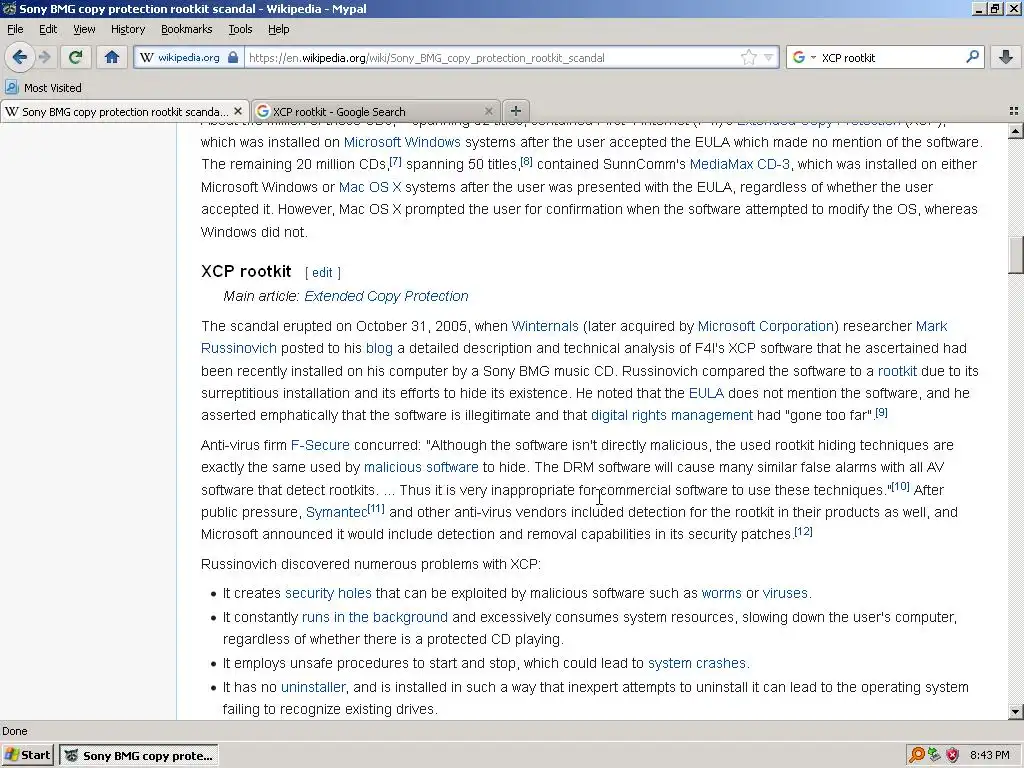Click the edit link beside XCP rootkit heading
Screen dimensions: 1024x768
pos(322,272)
